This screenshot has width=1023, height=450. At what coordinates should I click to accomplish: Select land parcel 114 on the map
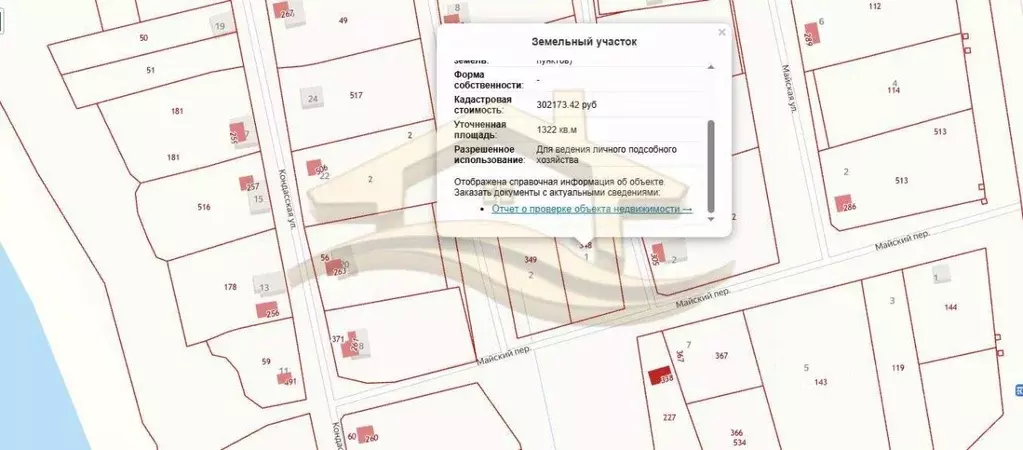click(x=894, y=91)
